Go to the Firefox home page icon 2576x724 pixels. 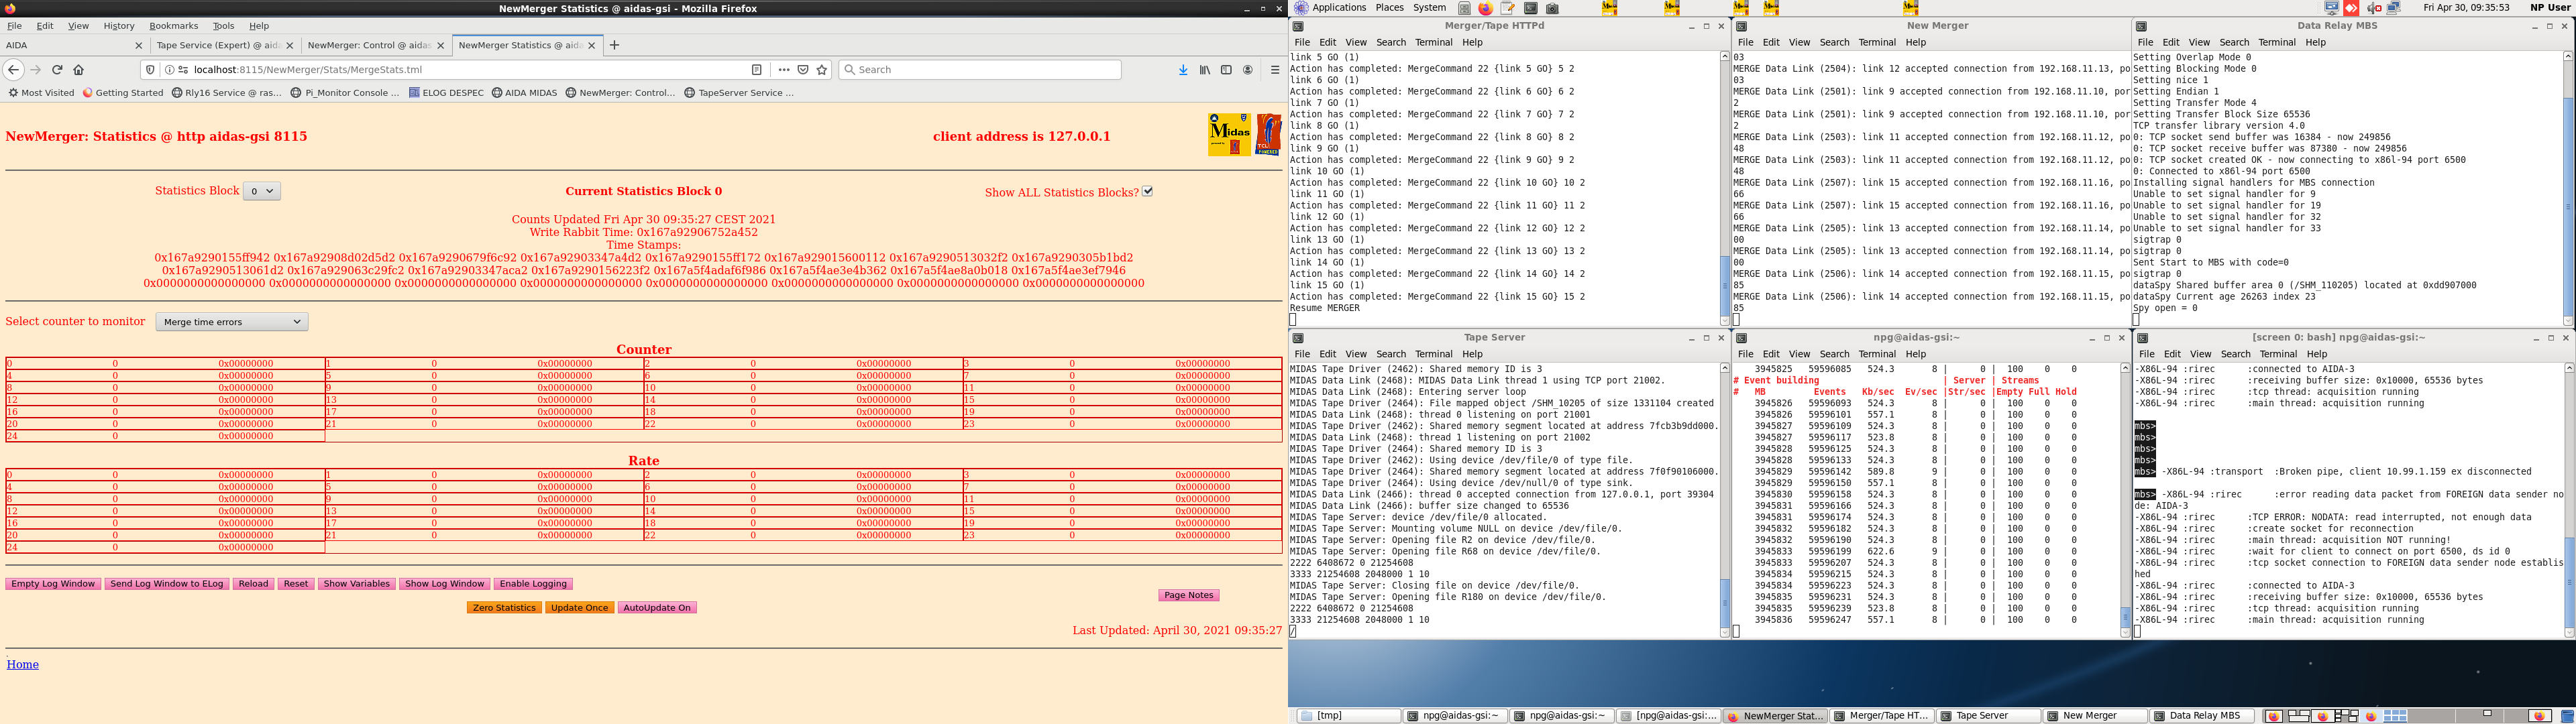(x=79, y=70)
